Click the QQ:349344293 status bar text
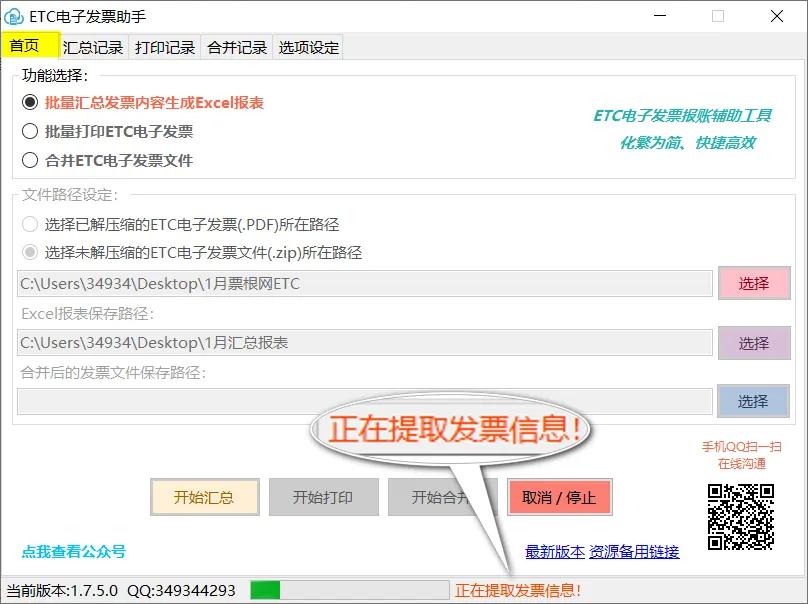808x604 pixels. click(181, 591)
